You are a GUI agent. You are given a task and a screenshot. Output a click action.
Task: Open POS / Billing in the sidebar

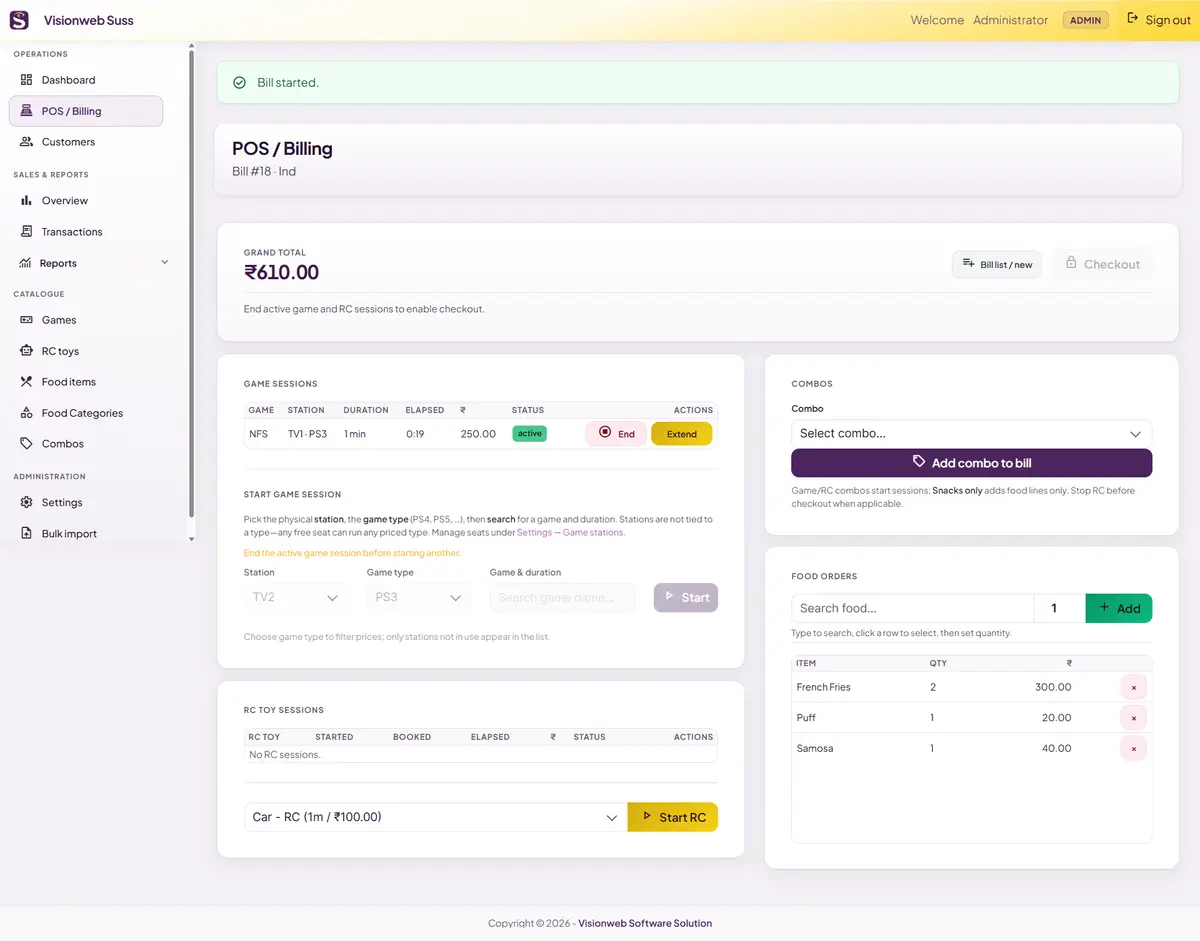(x=86, y=111)
